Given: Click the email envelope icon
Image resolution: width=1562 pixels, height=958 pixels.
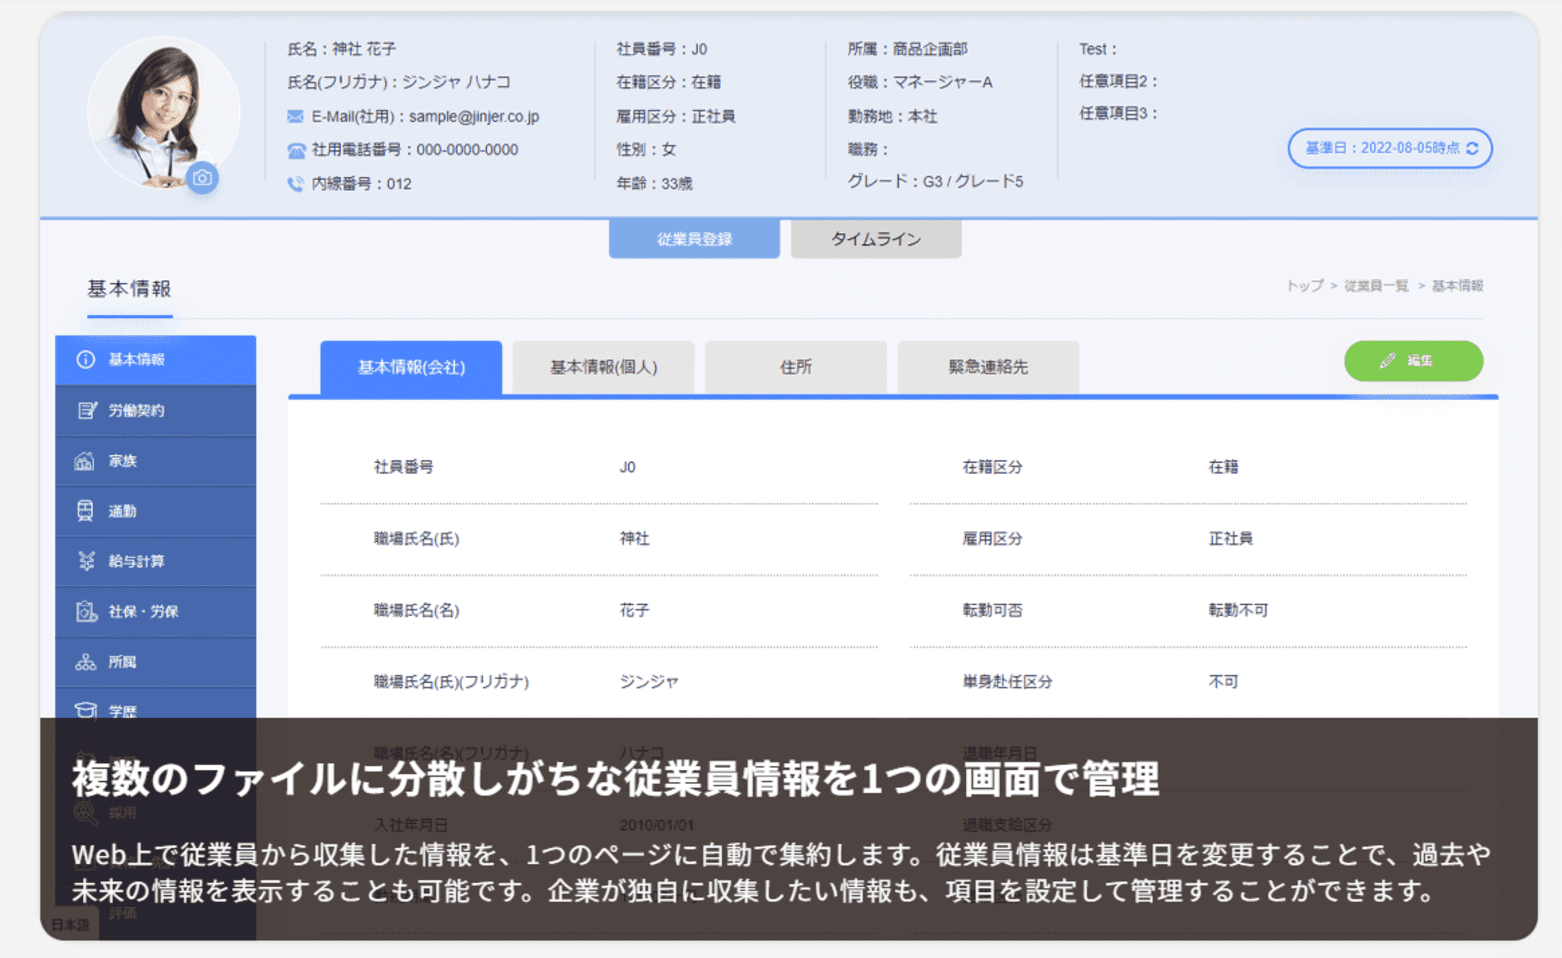Looking at the screenshot, I should click(x=295, y=117).
